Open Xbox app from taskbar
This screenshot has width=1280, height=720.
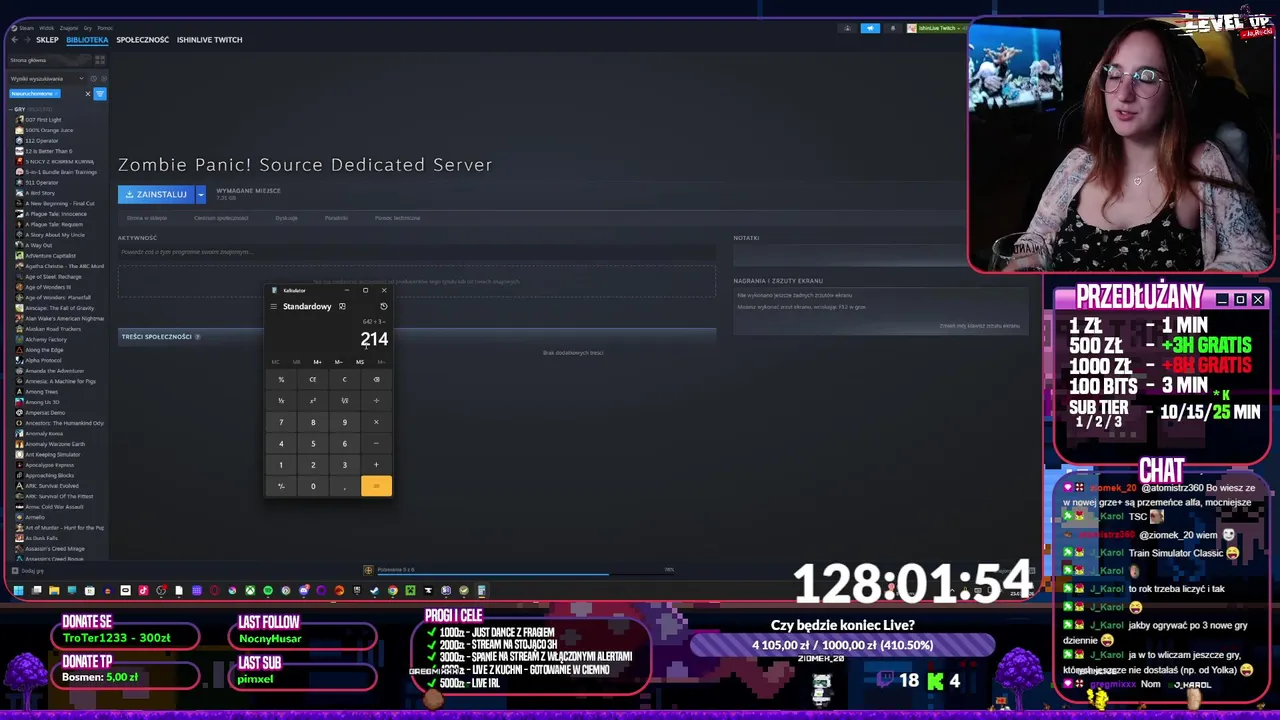250,590
